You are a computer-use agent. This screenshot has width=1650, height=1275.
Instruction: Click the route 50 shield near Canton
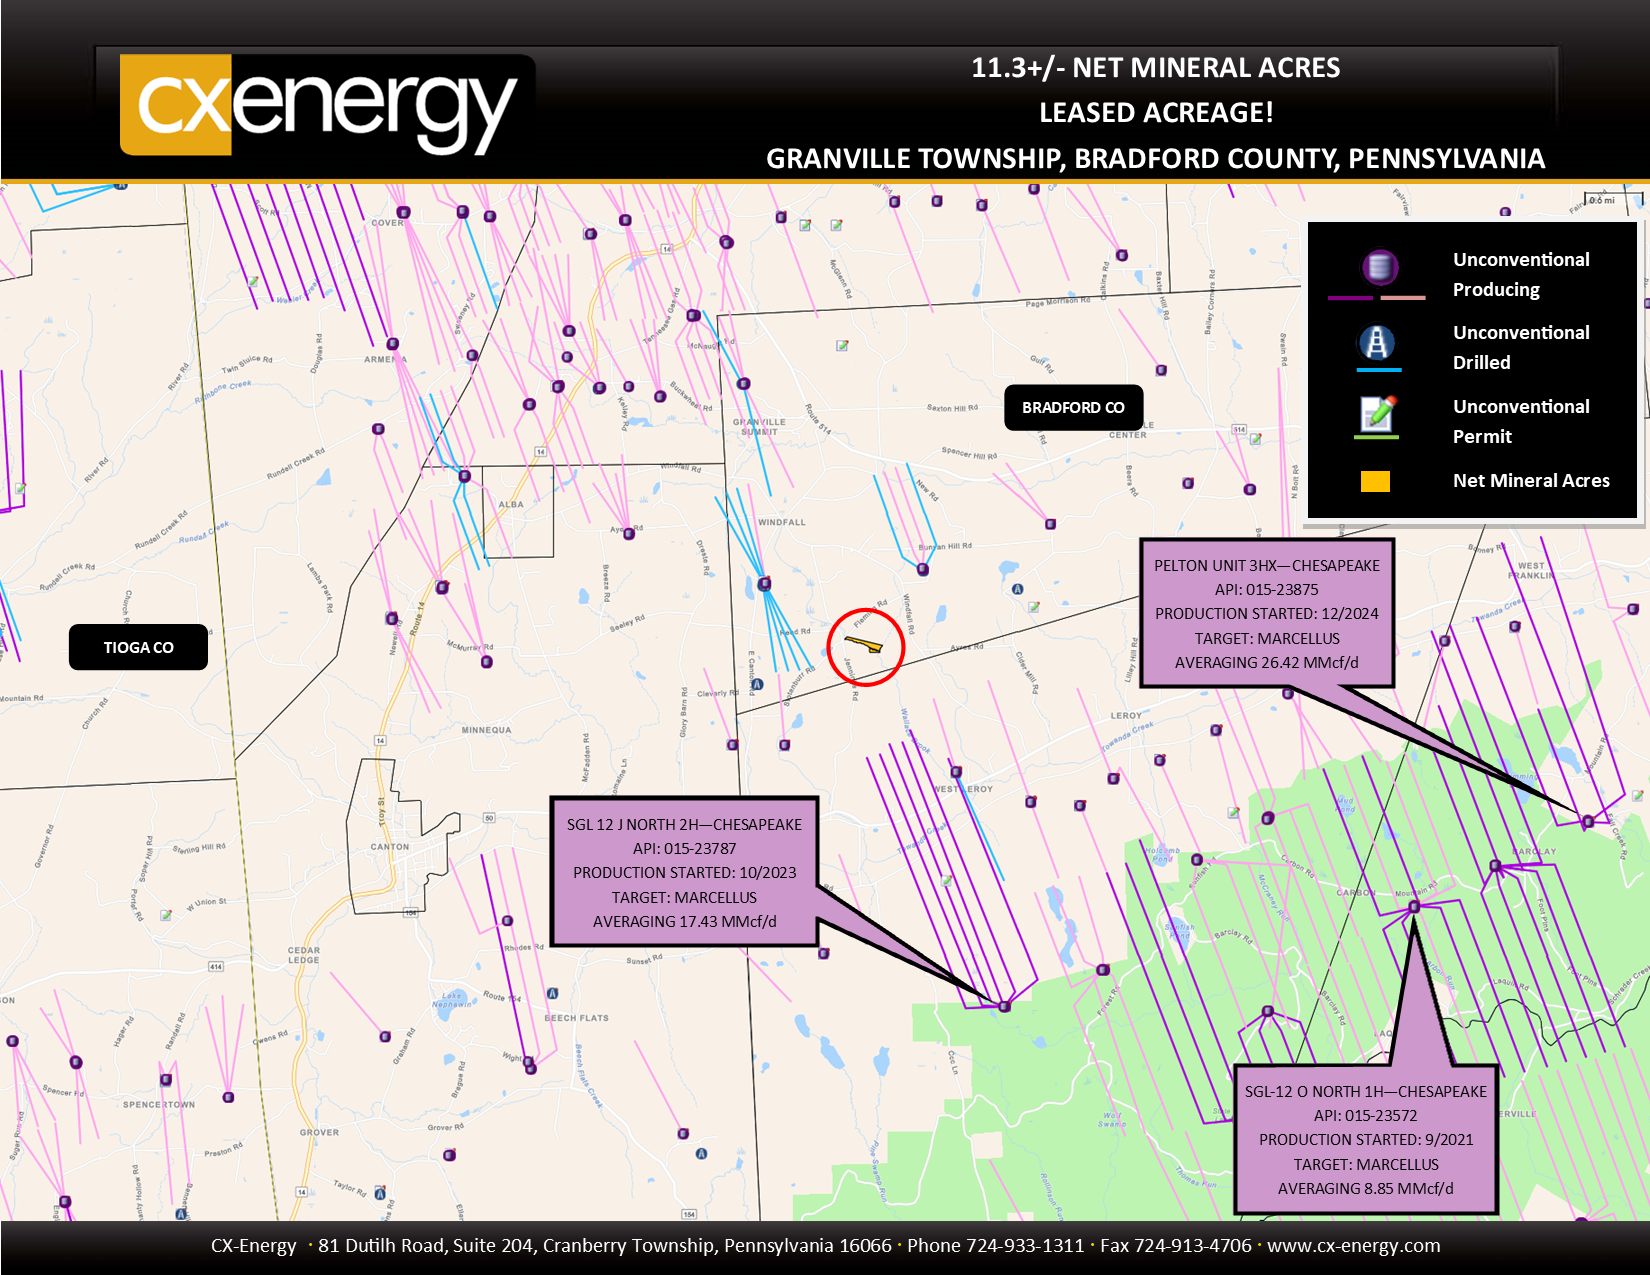(489, 818)
